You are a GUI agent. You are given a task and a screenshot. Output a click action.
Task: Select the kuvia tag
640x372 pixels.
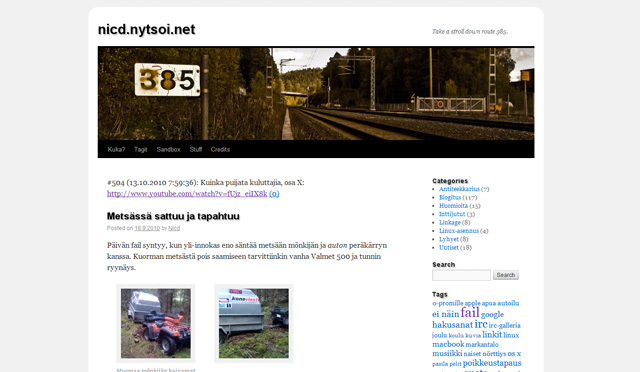tap(473, 336)
